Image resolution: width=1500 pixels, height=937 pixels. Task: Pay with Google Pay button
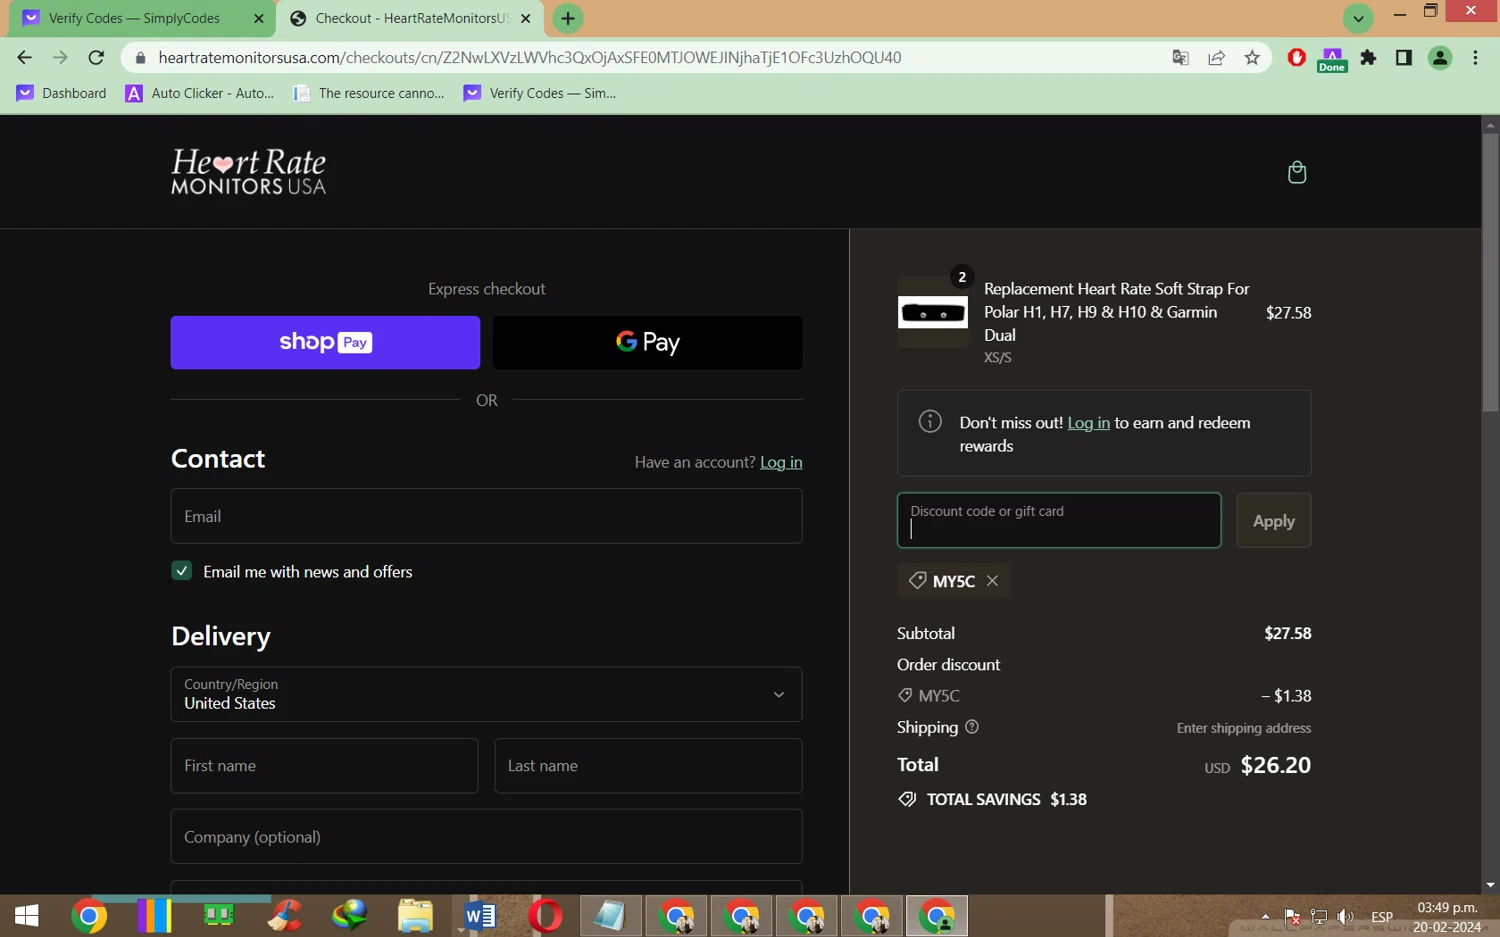coord(647,342)
